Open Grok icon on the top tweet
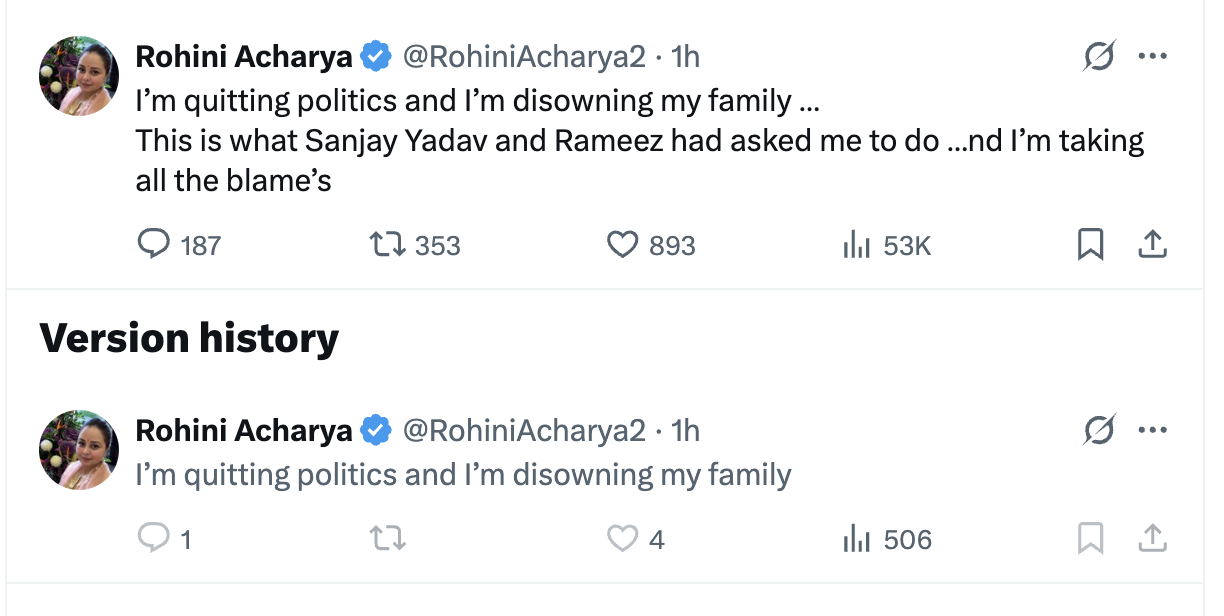Screen dimensions: 1224x616 1099,58
